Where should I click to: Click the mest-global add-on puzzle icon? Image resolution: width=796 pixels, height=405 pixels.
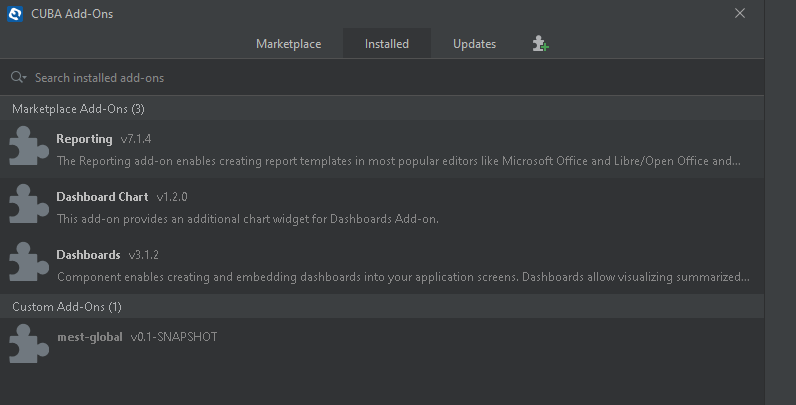(x=29, y=344)
